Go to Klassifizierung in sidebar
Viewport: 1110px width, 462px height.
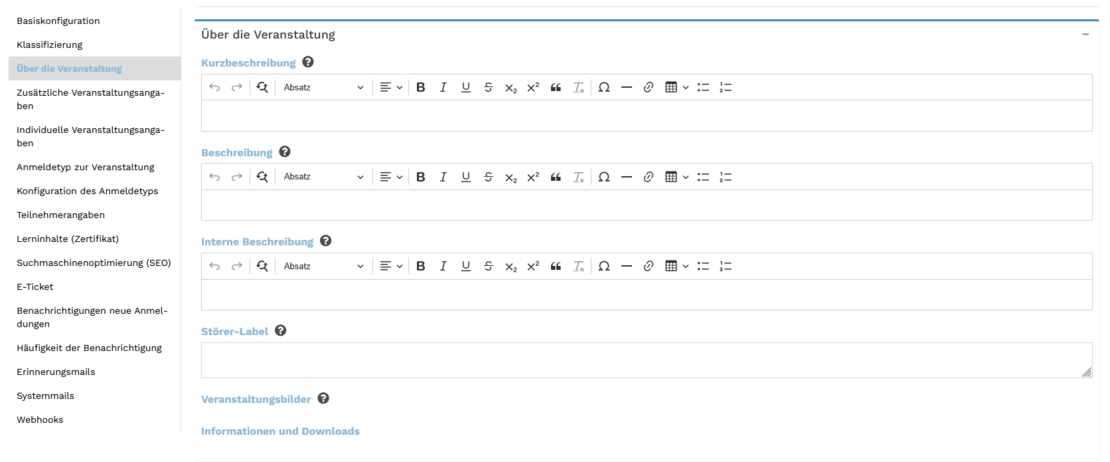(50, 45)
